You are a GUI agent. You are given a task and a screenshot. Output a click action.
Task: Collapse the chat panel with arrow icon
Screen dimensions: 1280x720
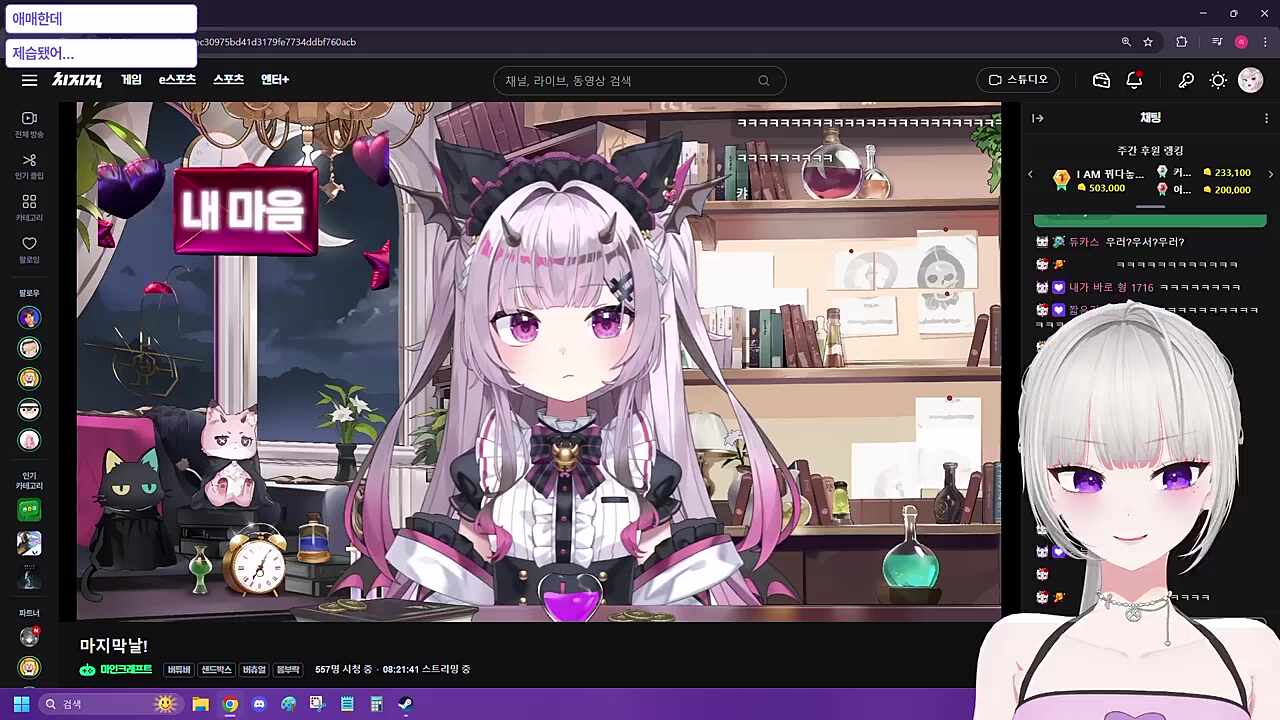click(1038, 118)
